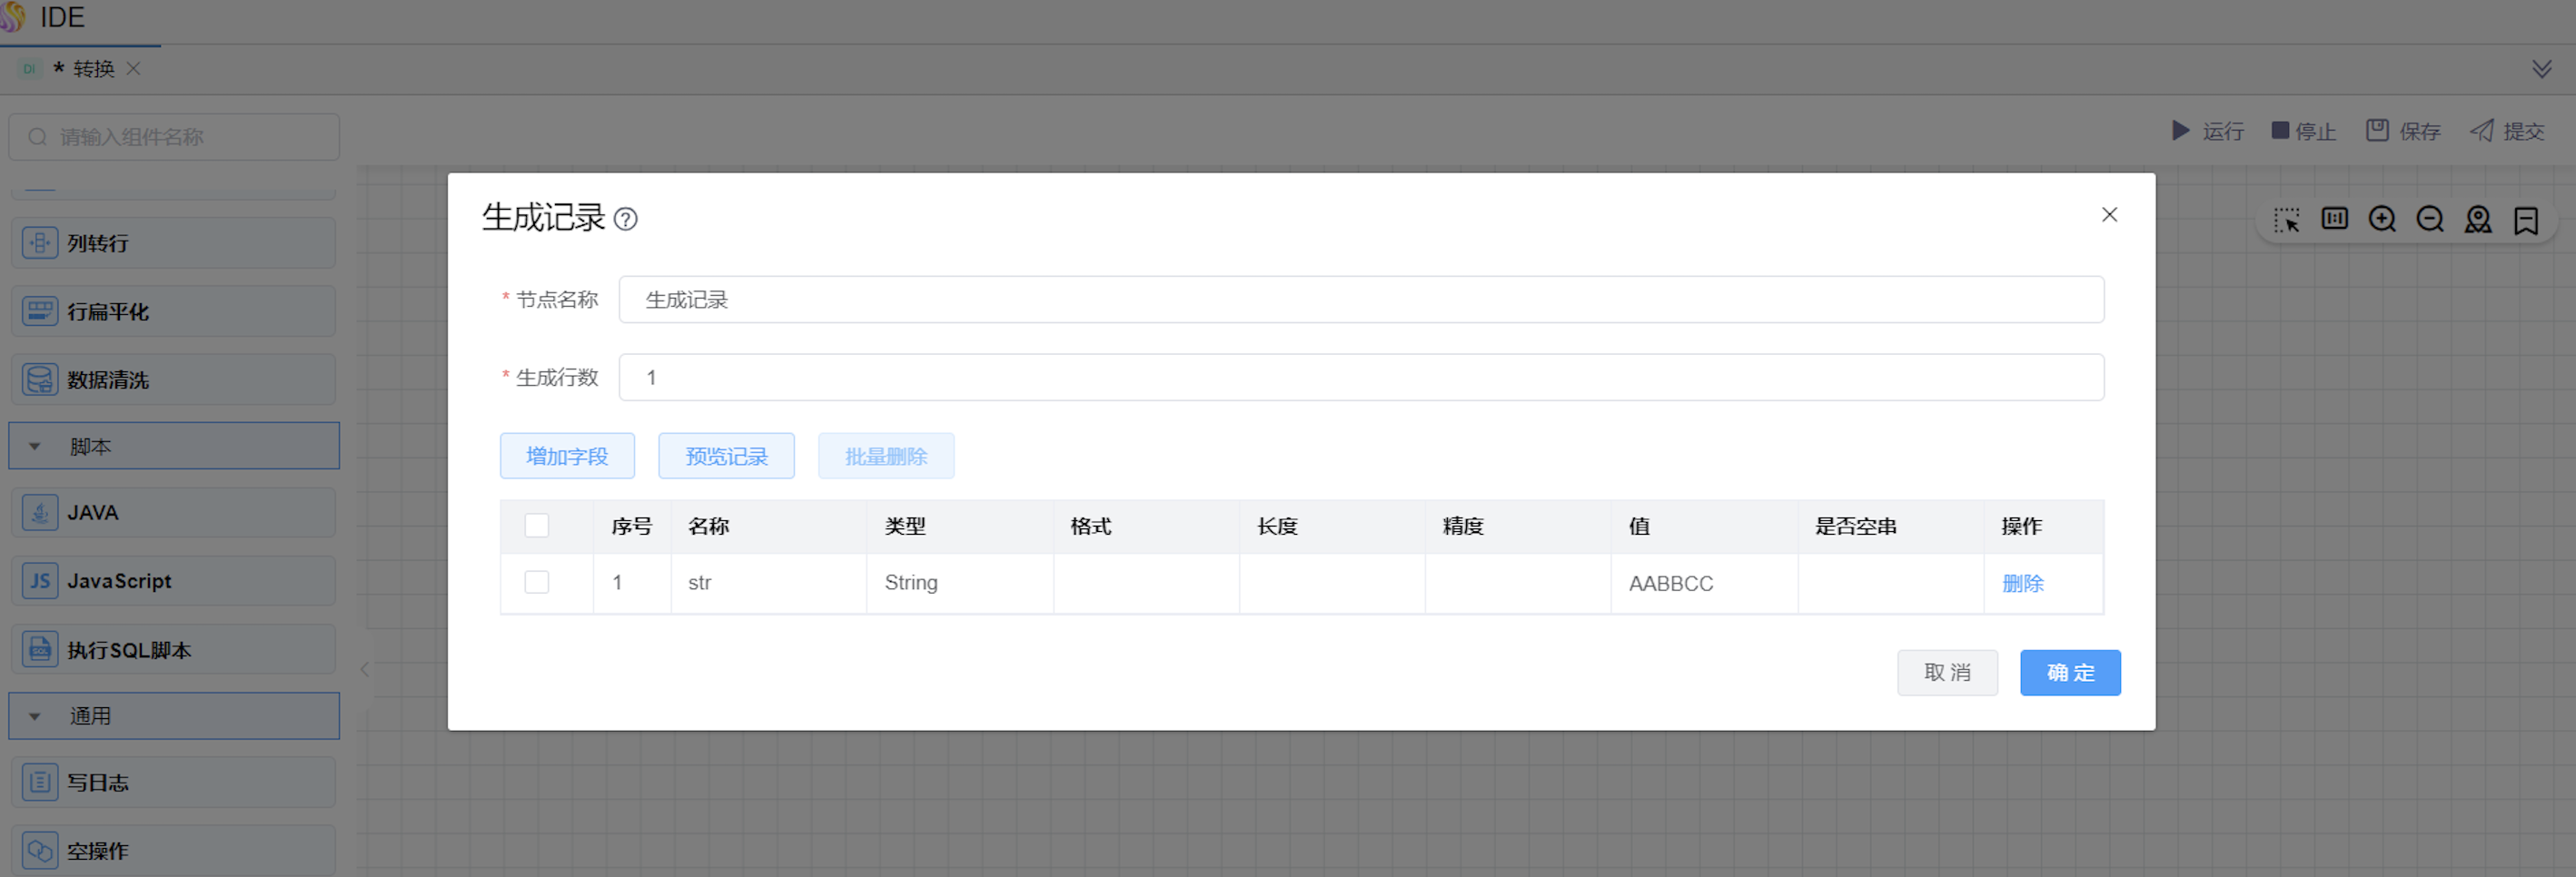Click the area selection cursor icon
2576x877 pixels.
pos(2286,220)
